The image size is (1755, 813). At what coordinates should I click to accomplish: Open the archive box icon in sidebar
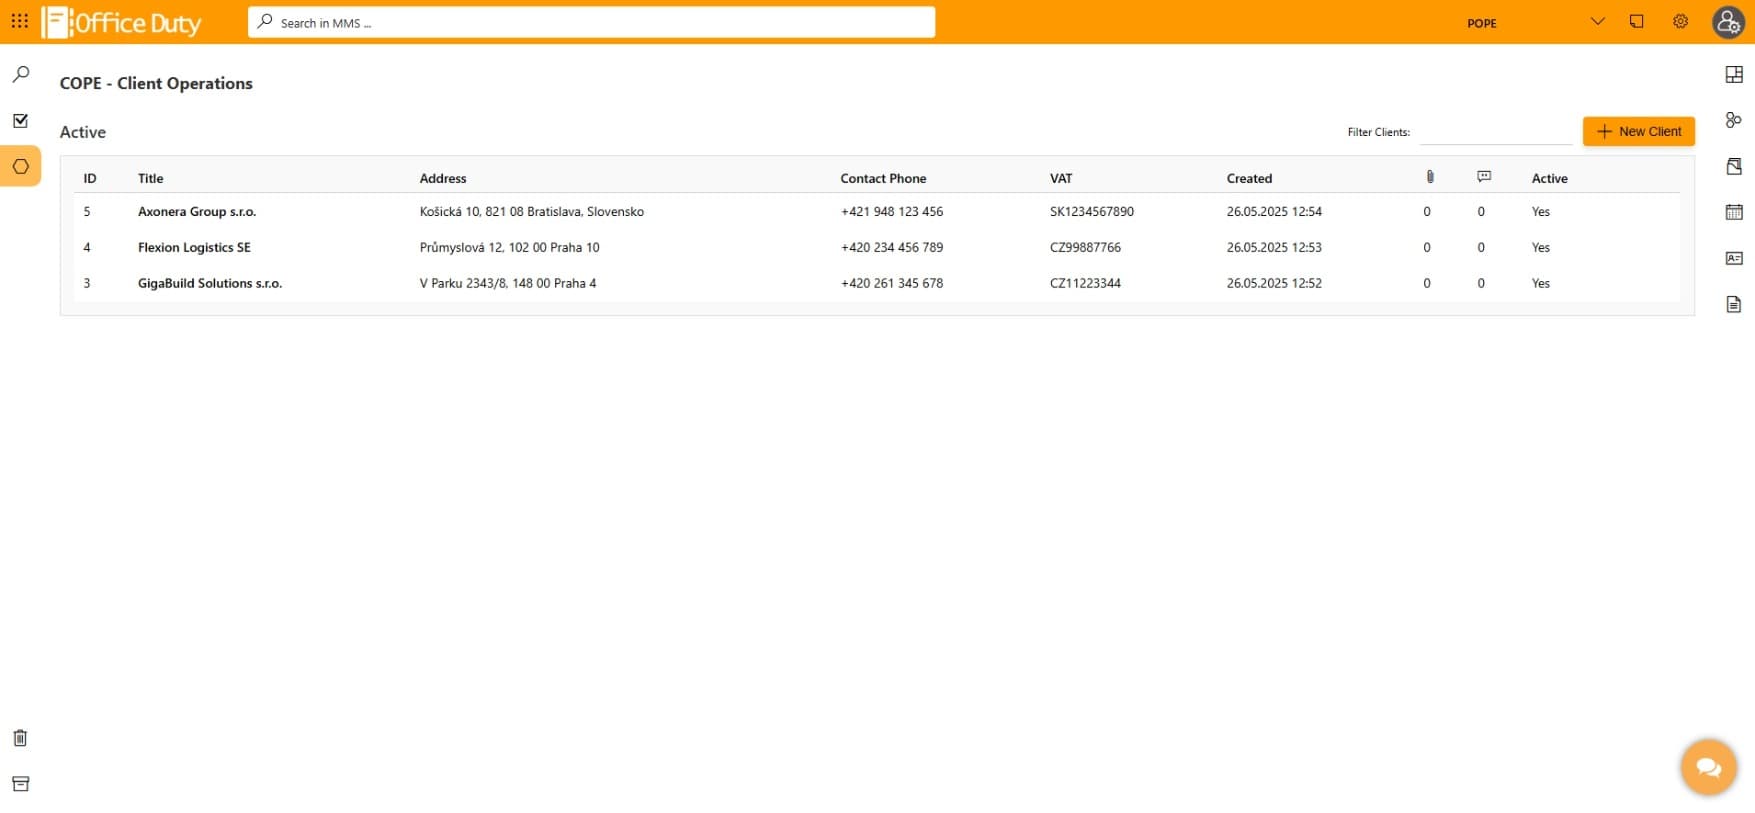tap(20, 784)
